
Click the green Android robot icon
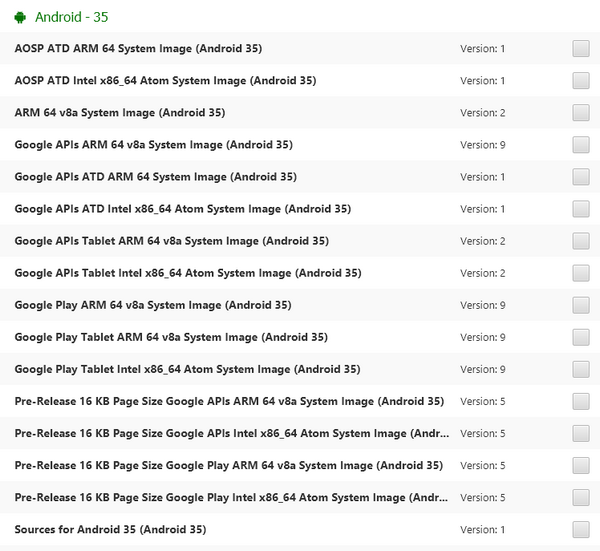click(20, 18)
